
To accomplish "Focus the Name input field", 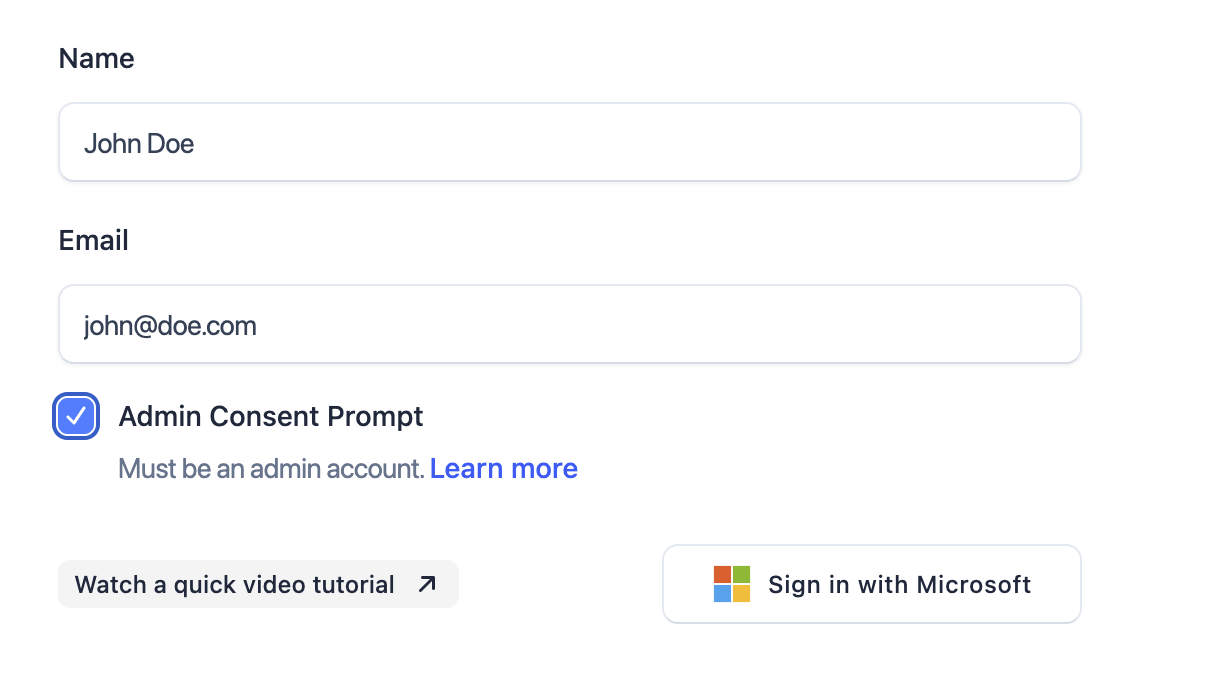I will click(x=569, y=142).
